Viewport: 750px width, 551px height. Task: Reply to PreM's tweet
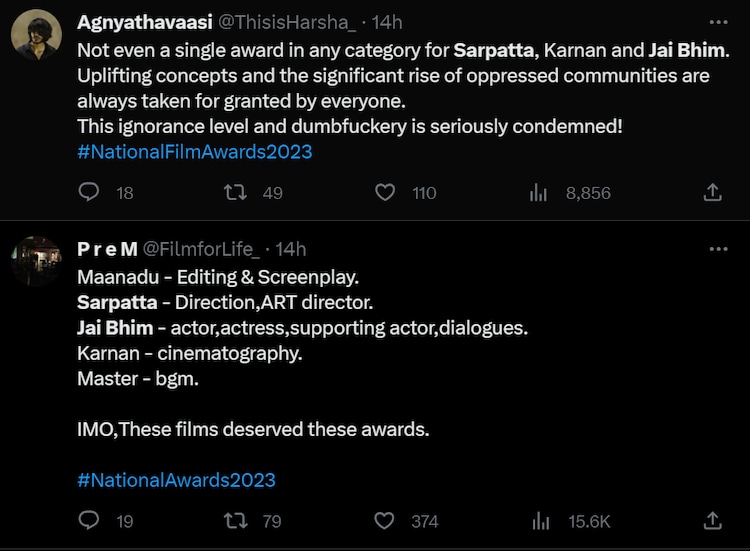click(90, 521)
